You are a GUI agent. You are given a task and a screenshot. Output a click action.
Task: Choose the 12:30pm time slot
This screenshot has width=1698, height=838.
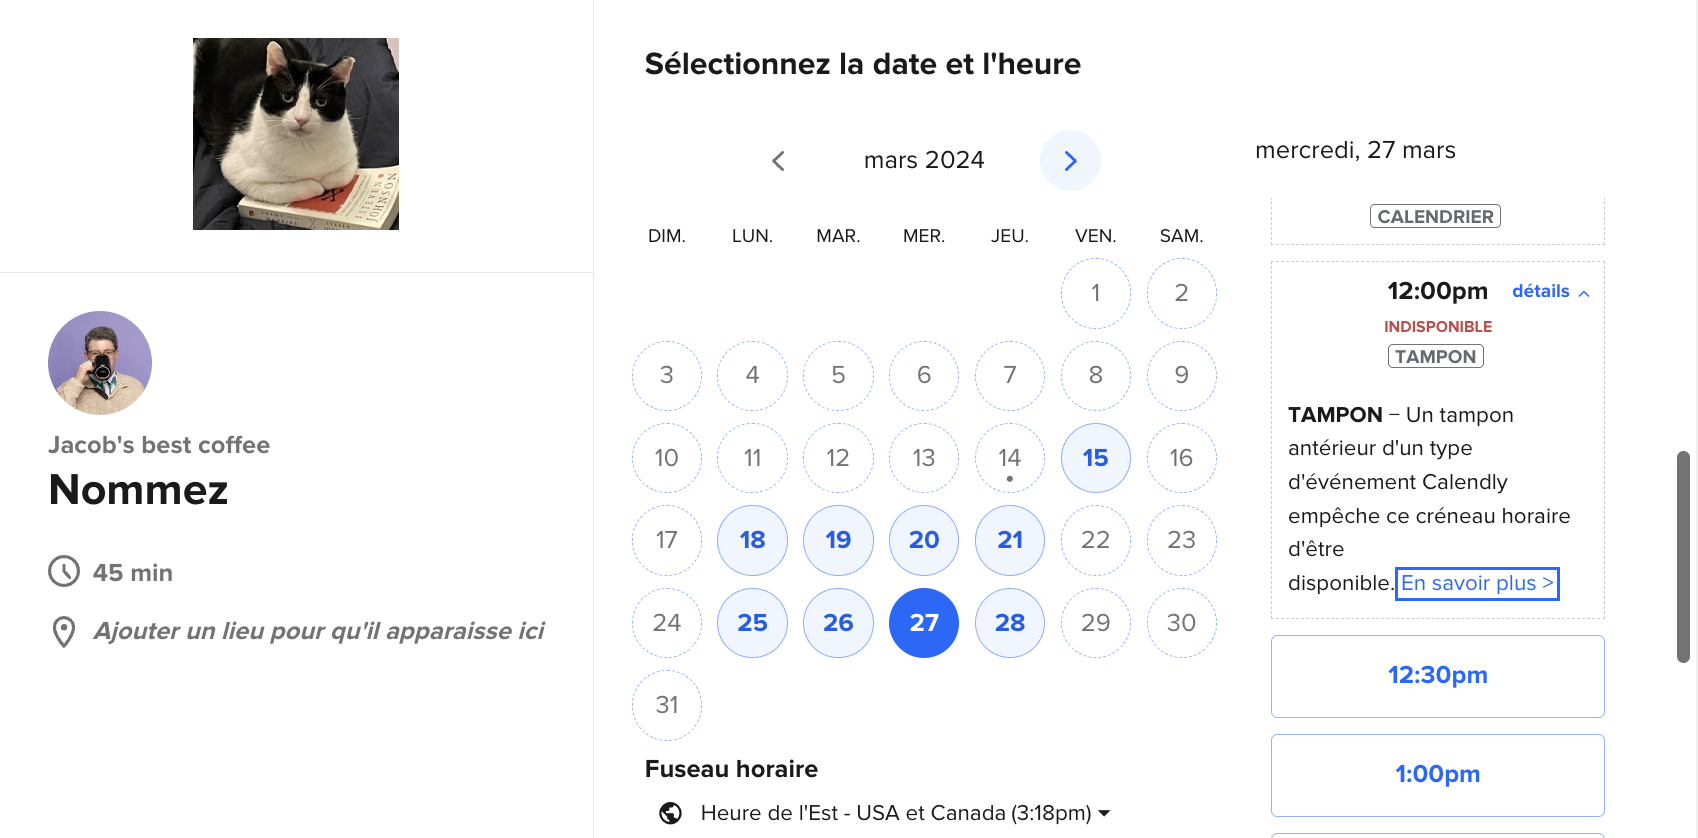tap(1438, 676)
